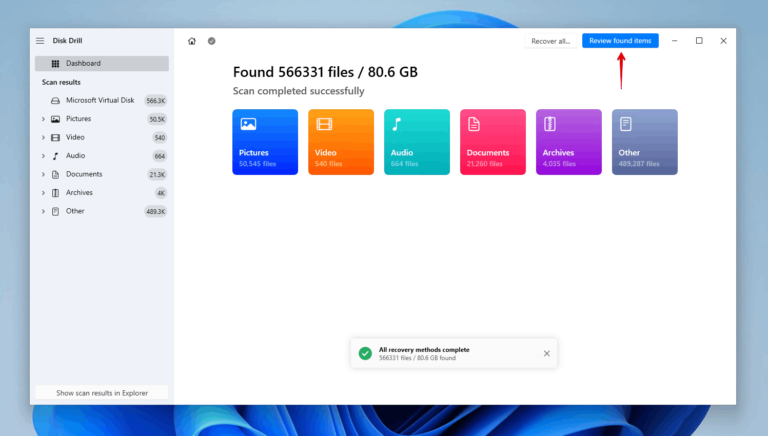The image size is (768, 436).
Task: Click 'All recovery methods complete' text
Action: pos(424,350)
